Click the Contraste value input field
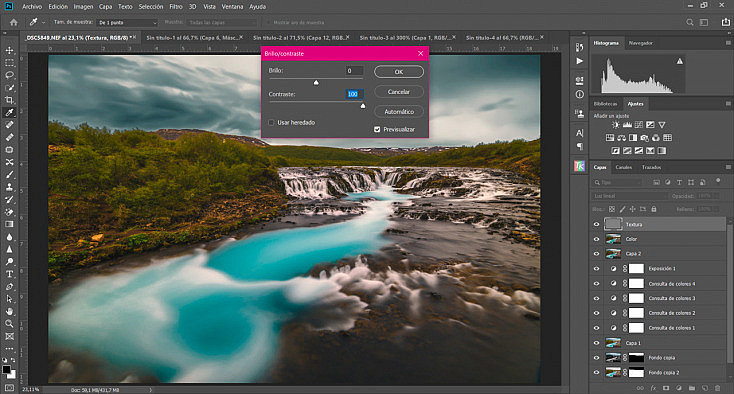The width and height of the screenshot is (734, 394). (x=354, y=94)
